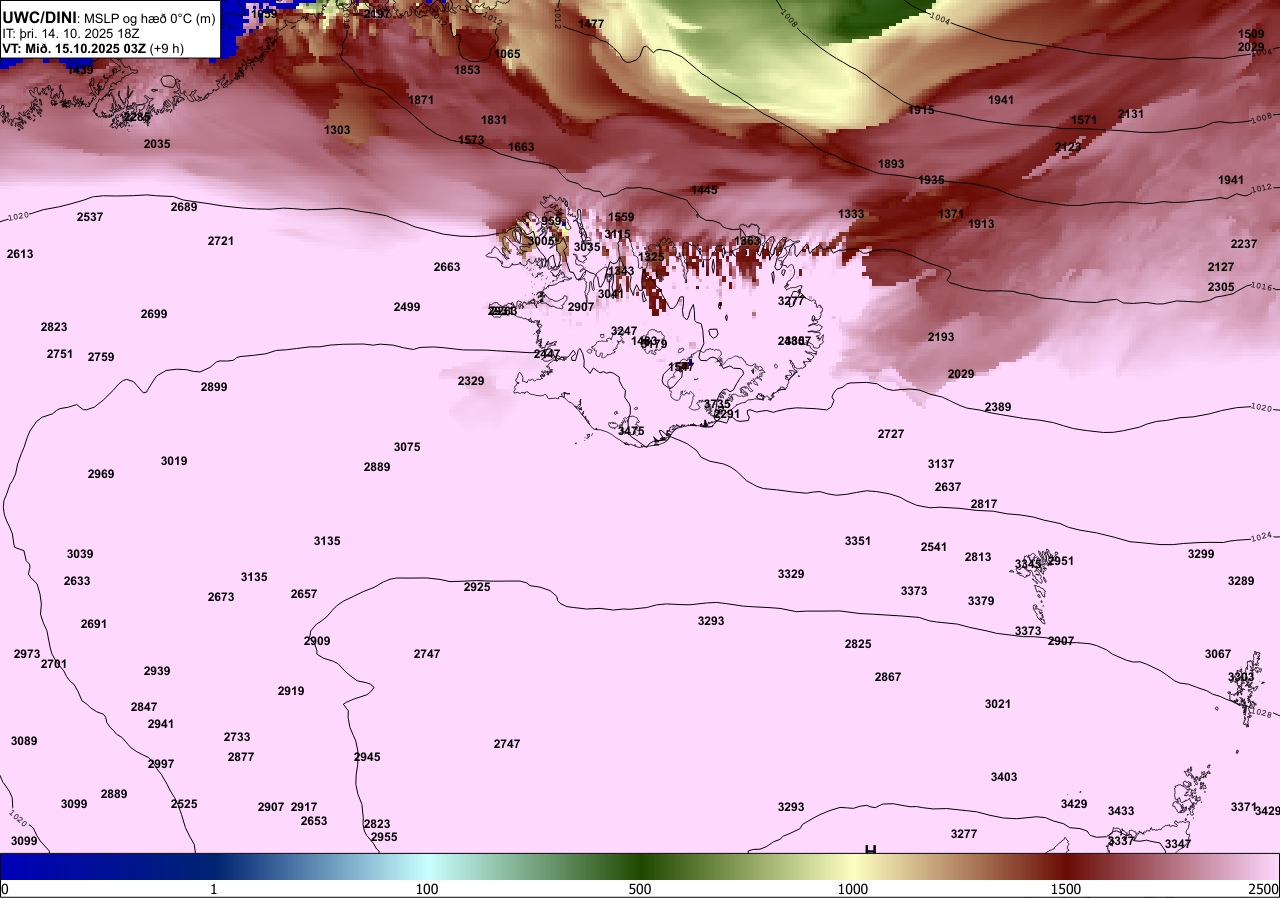1280x898 pixels.
Task: Select the height value 3329
Action: coord(791,574)
